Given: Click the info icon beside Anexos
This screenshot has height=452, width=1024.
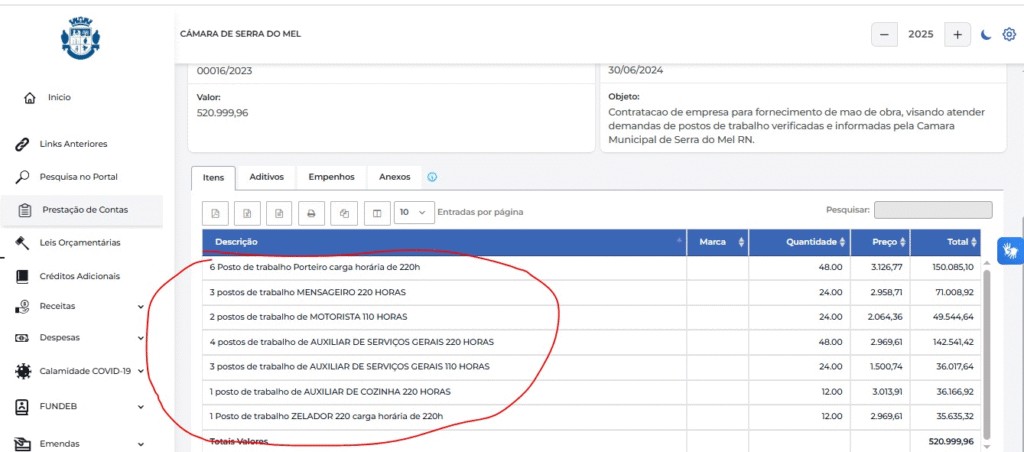Looking at the screenshot, I should (432, 177).
